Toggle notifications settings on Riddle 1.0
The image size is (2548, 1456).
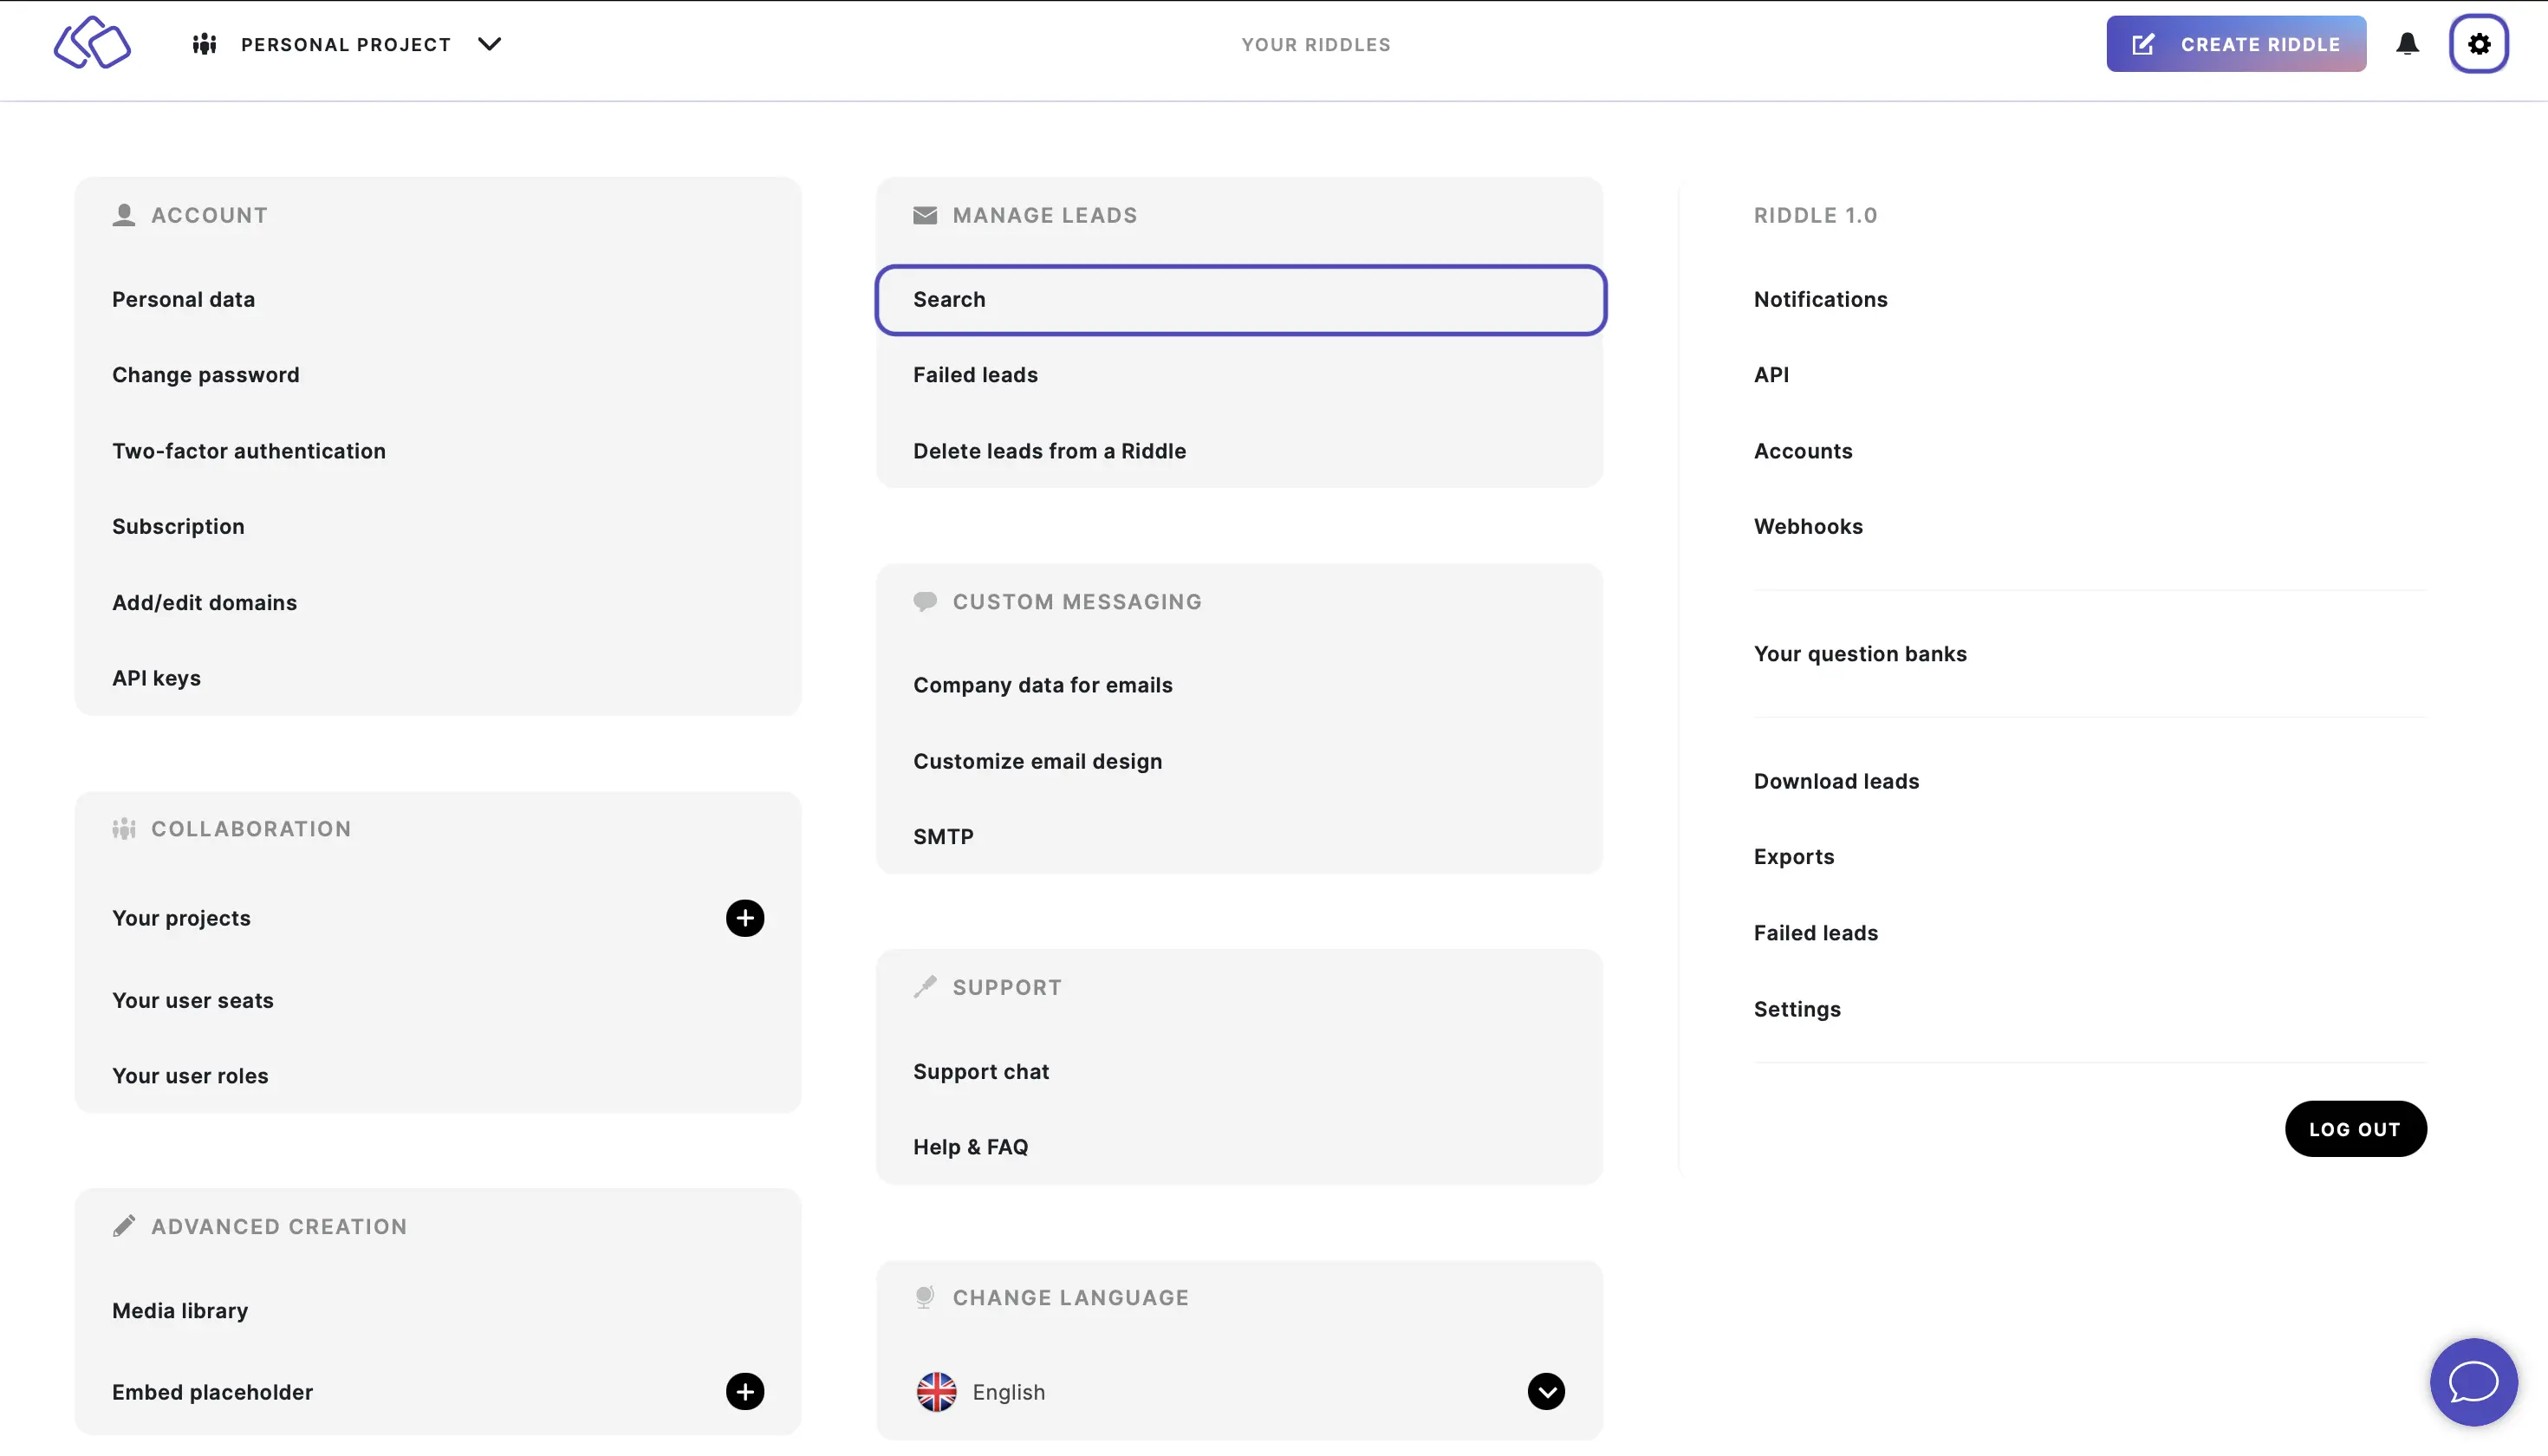(x=1820, y=299)
